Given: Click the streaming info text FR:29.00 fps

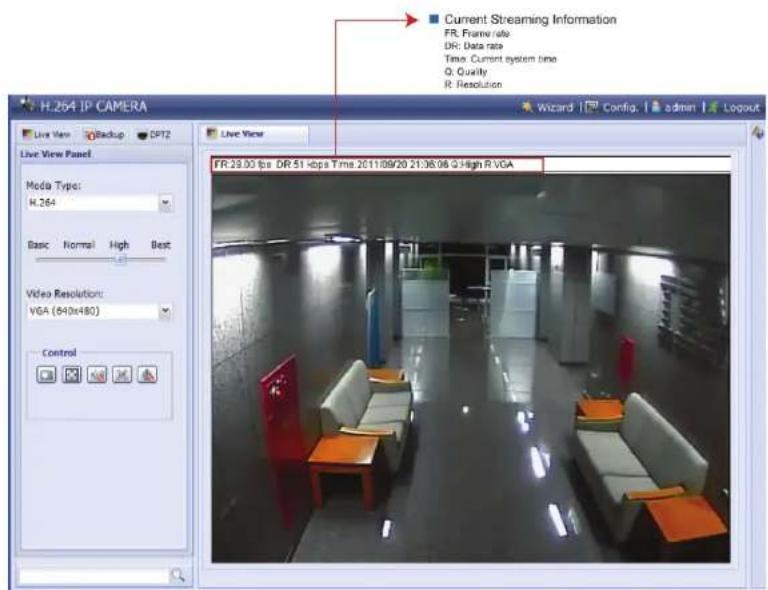Looking at the screenshot, I should pos(243,165).
